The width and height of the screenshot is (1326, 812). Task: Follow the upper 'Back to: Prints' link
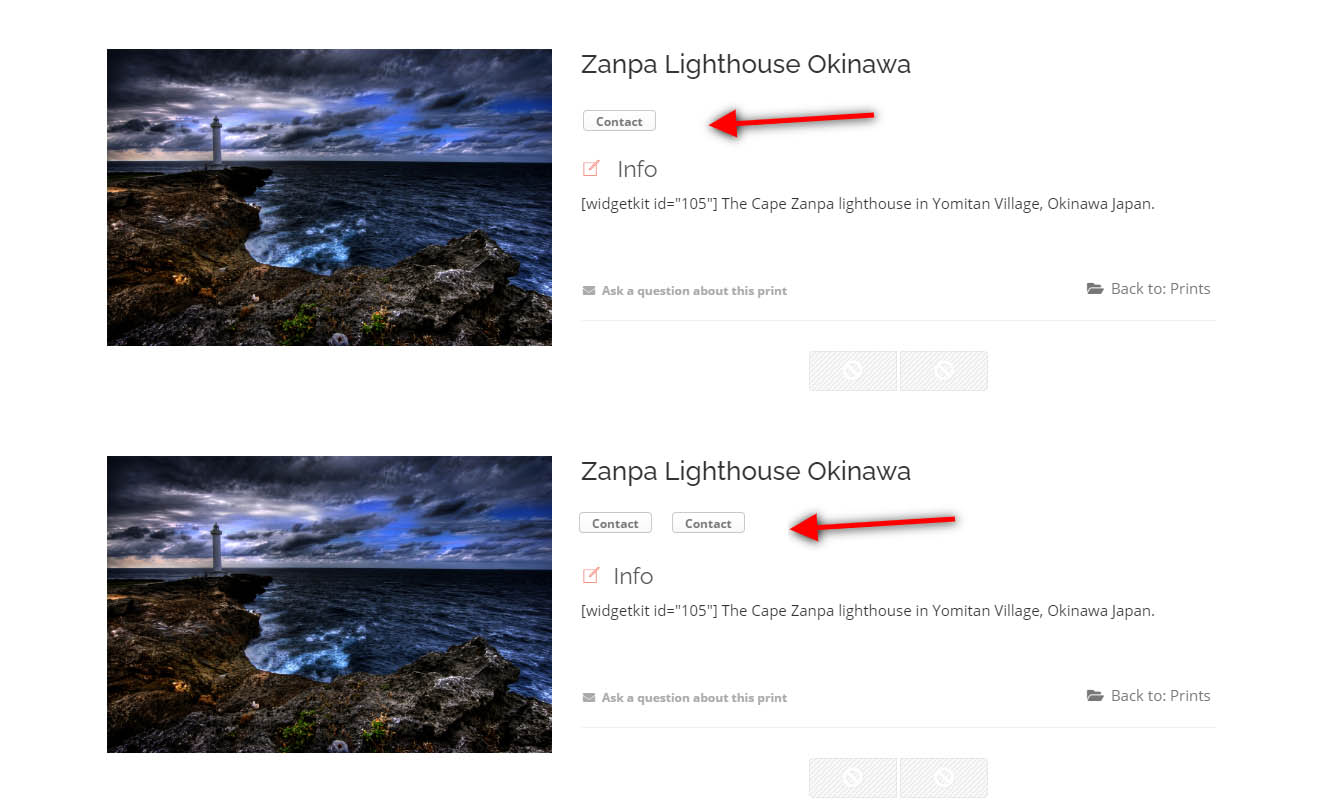[x=1160, y=289]
